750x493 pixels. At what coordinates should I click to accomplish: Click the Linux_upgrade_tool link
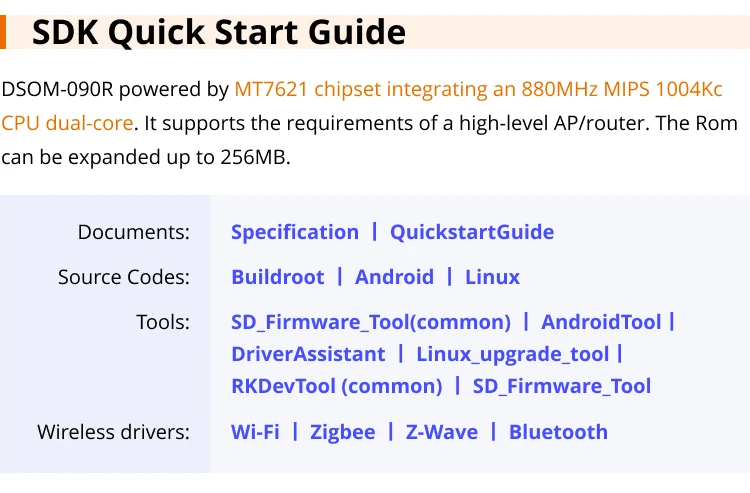[x=512, y=354]
